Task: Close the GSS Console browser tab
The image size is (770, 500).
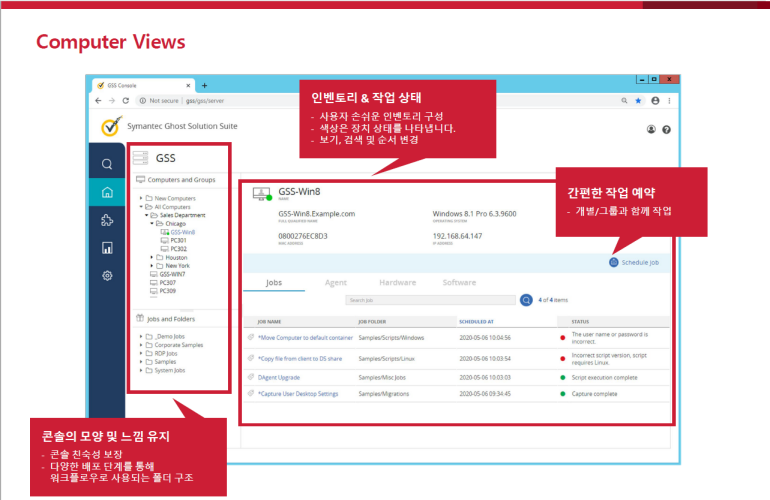Action: (x=188, y=85)
